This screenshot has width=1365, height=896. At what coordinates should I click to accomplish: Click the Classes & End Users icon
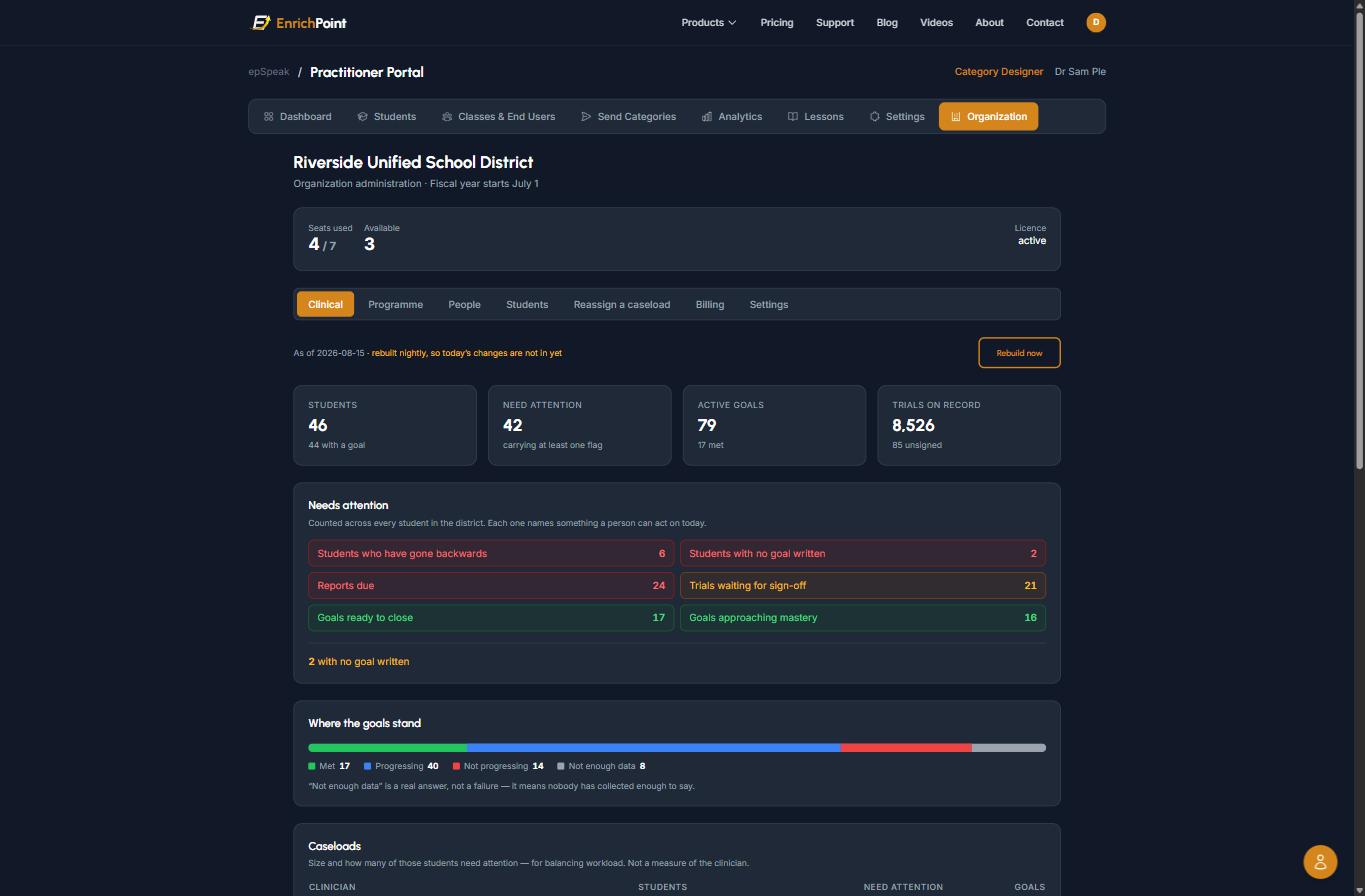click(447, 117)
